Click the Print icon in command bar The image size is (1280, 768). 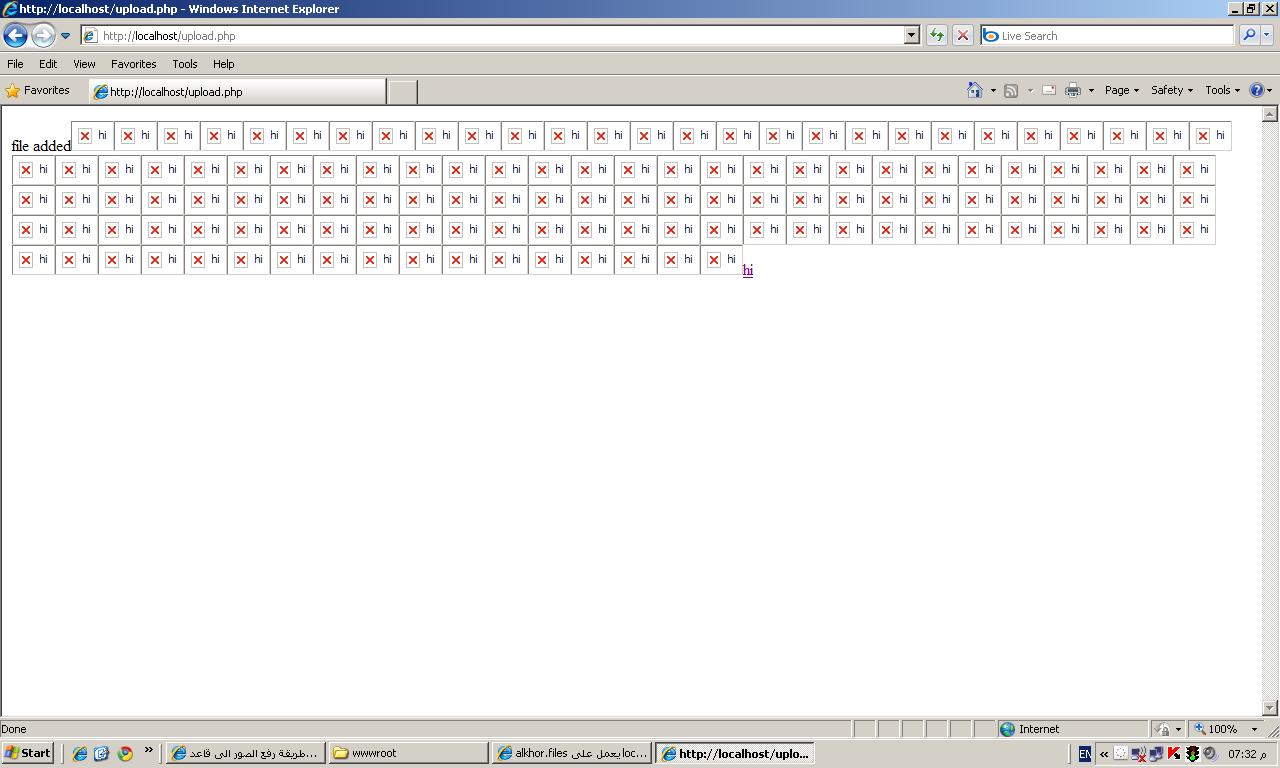click(x=1073, y=90)
